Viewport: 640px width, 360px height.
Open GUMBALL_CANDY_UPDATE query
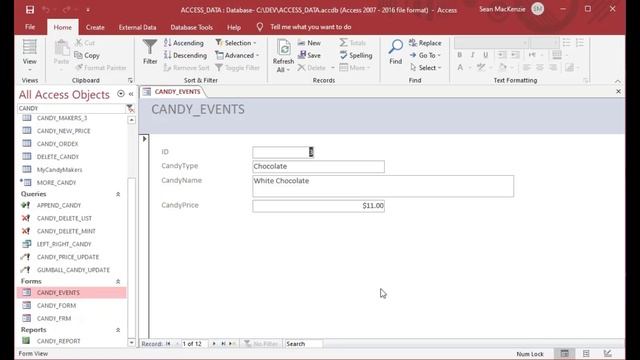click(x=73, y=270)
